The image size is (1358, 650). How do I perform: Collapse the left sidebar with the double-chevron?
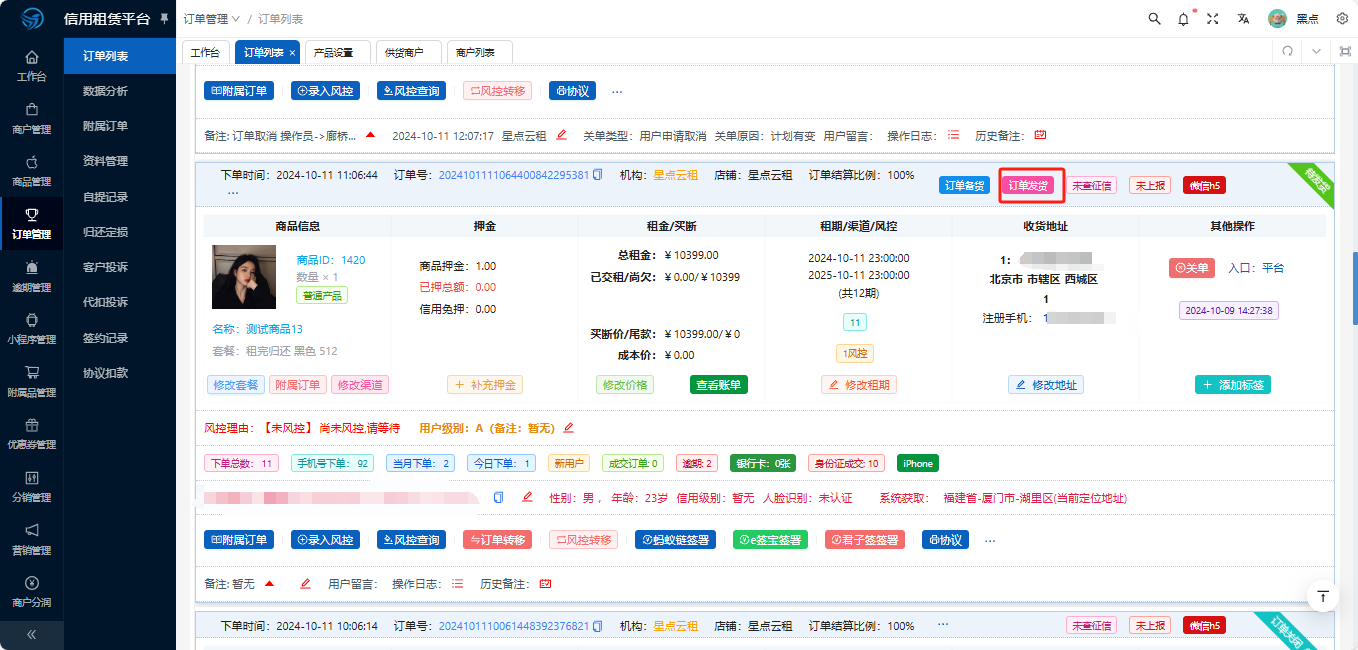[x=31, y=634]
